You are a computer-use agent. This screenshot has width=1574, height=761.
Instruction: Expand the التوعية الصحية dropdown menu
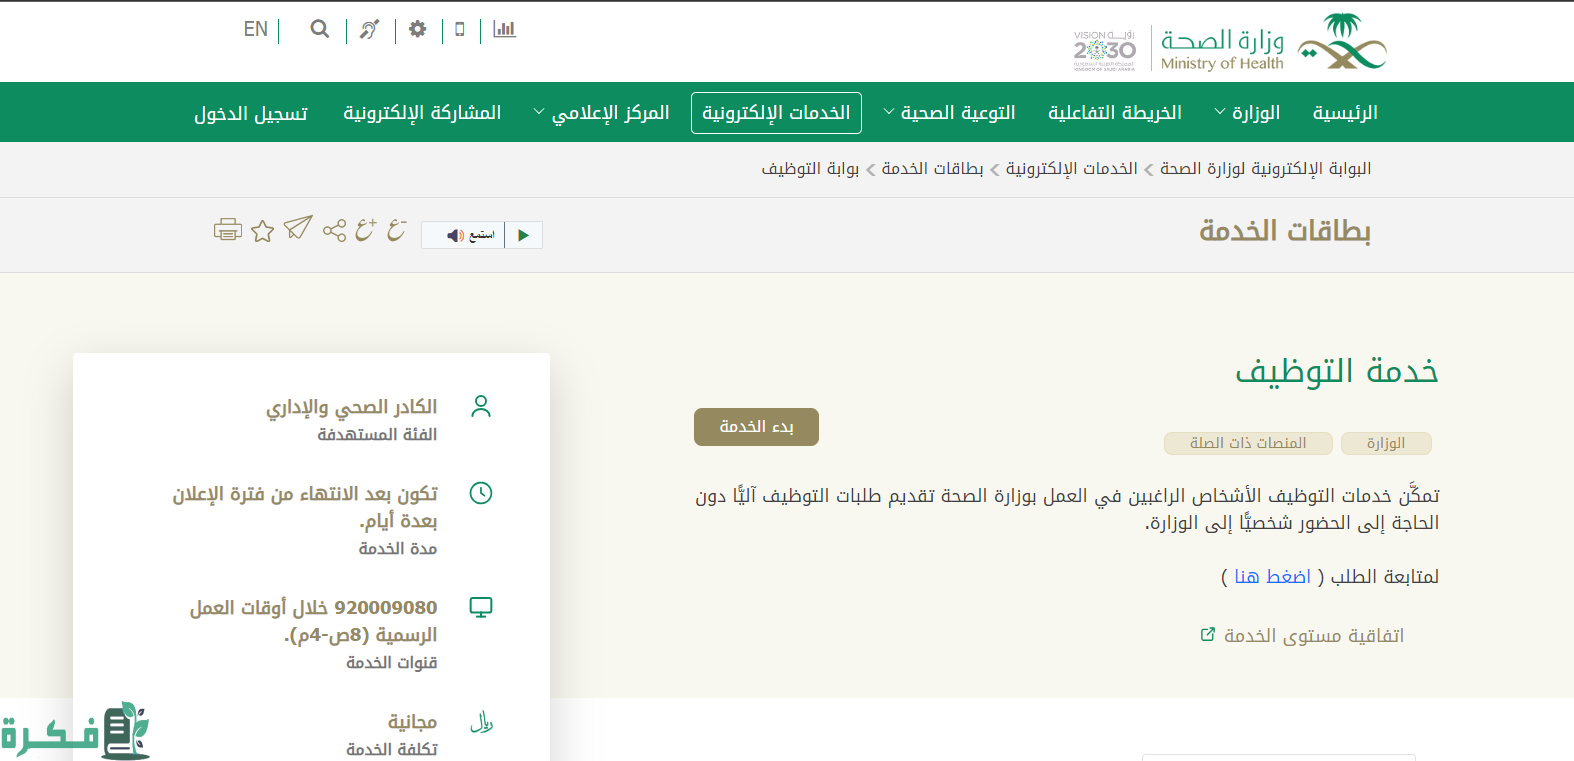(949, 113)
